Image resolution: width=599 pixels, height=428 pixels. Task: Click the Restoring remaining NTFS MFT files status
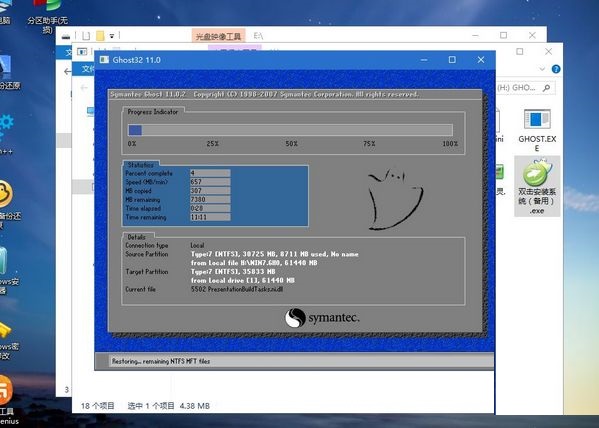(x=161, y=361)
